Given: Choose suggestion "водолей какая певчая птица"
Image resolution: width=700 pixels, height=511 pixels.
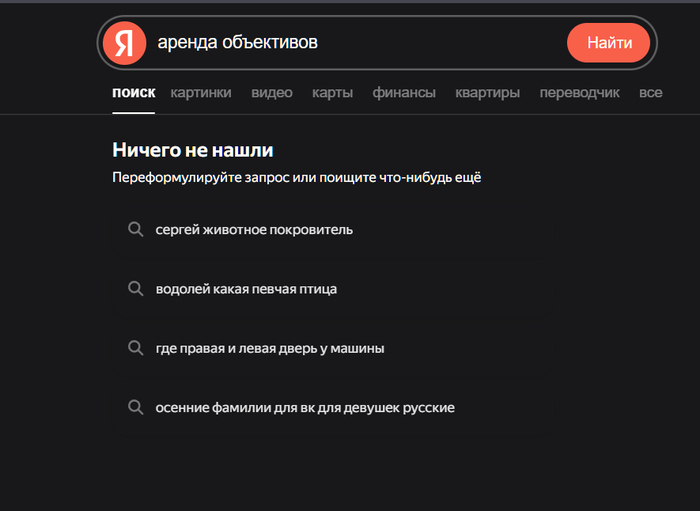Looking at the screenshot, I should click(x=246, y=289).
